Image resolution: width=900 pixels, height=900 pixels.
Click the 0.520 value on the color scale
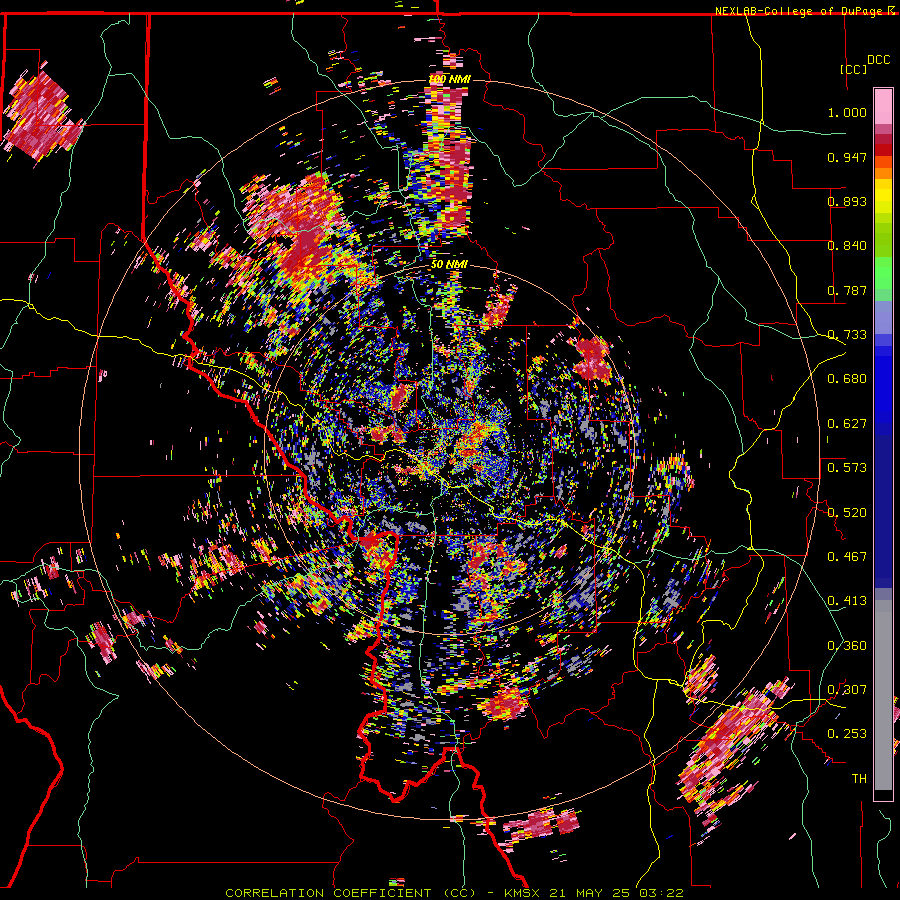[x=847, y=513]
